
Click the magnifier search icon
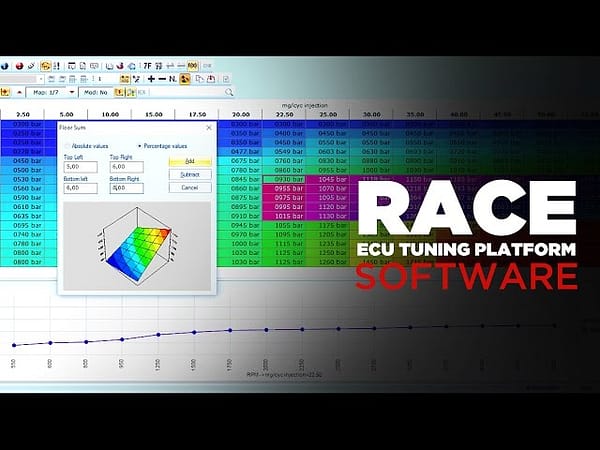click(x=229, y=92)
